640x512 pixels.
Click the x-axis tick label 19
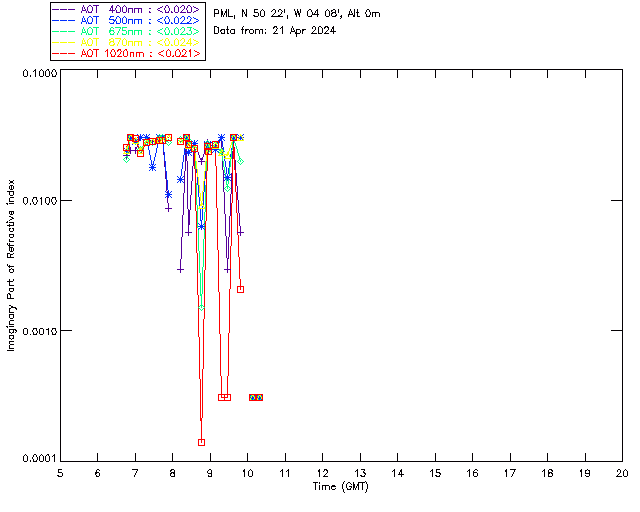pos(585,473)
